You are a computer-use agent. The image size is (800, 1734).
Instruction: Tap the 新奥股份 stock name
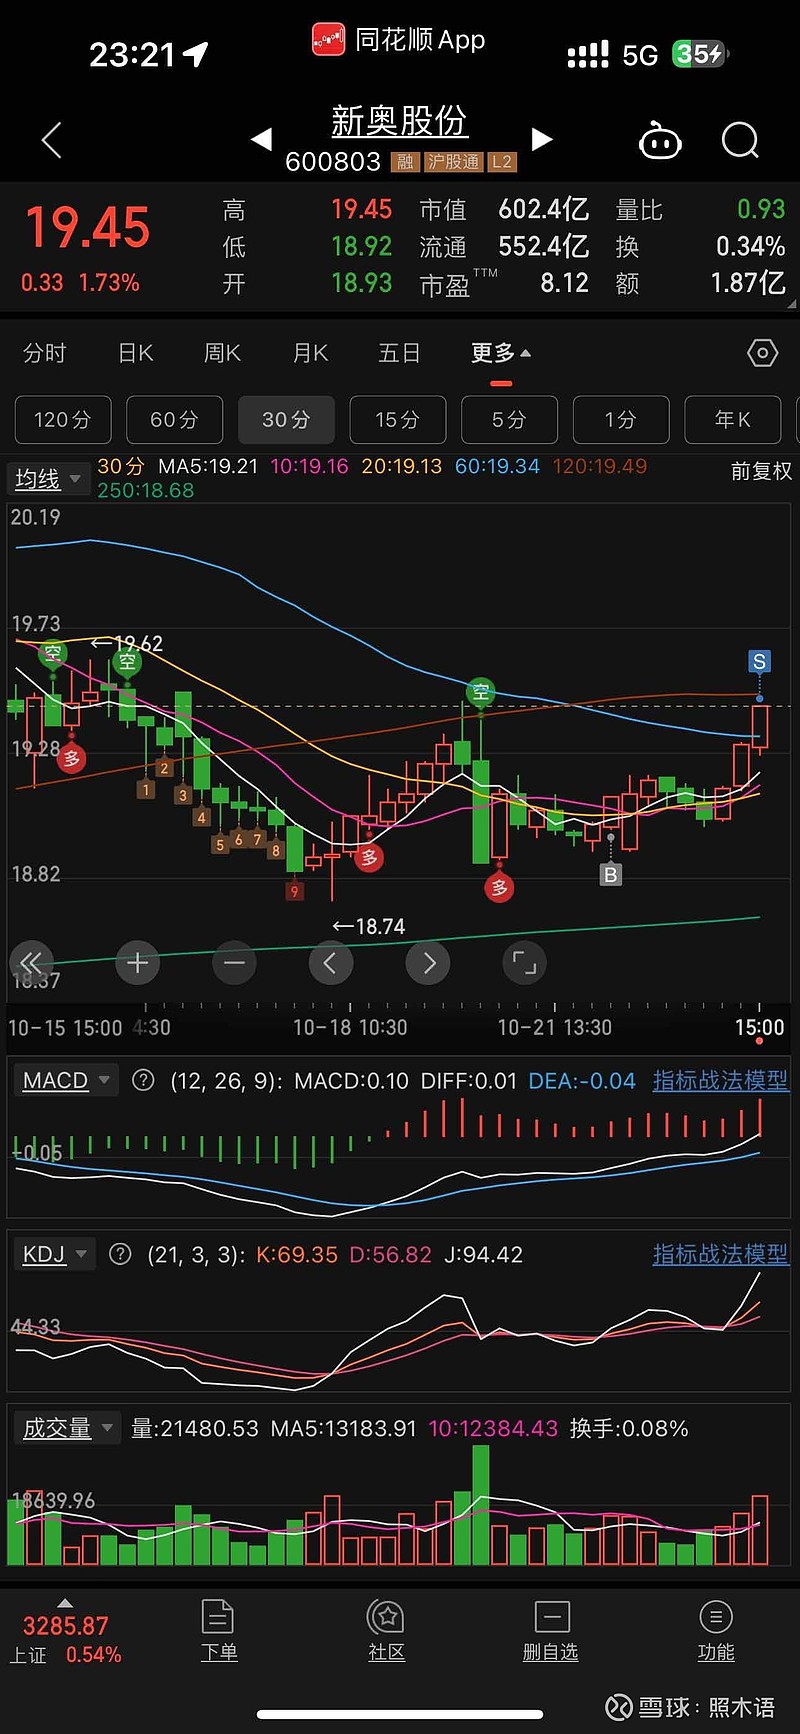399,122
